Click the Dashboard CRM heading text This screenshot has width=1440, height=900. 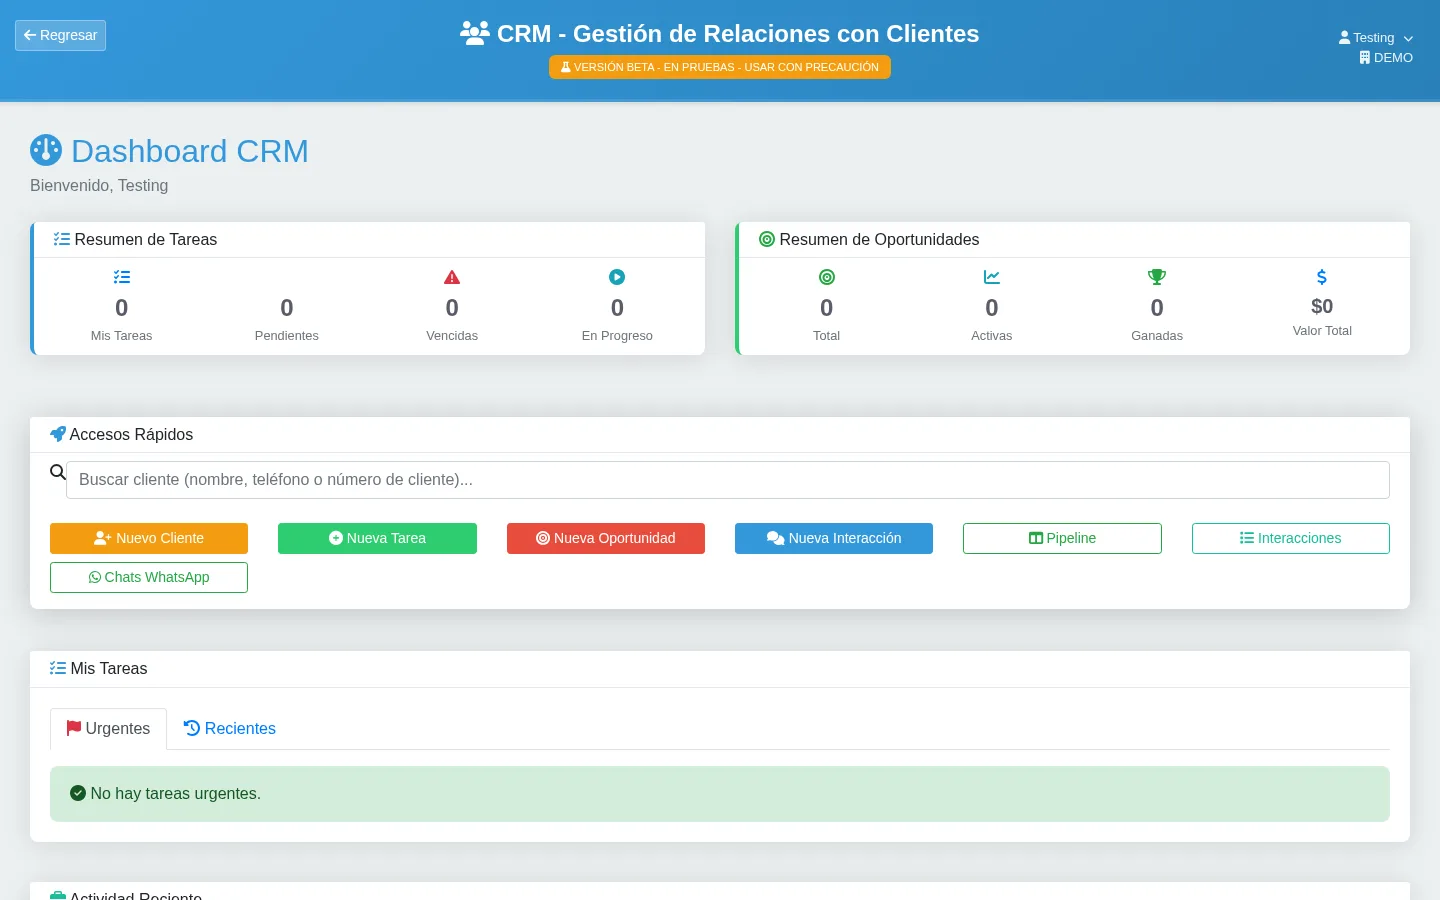pos(190,151)
